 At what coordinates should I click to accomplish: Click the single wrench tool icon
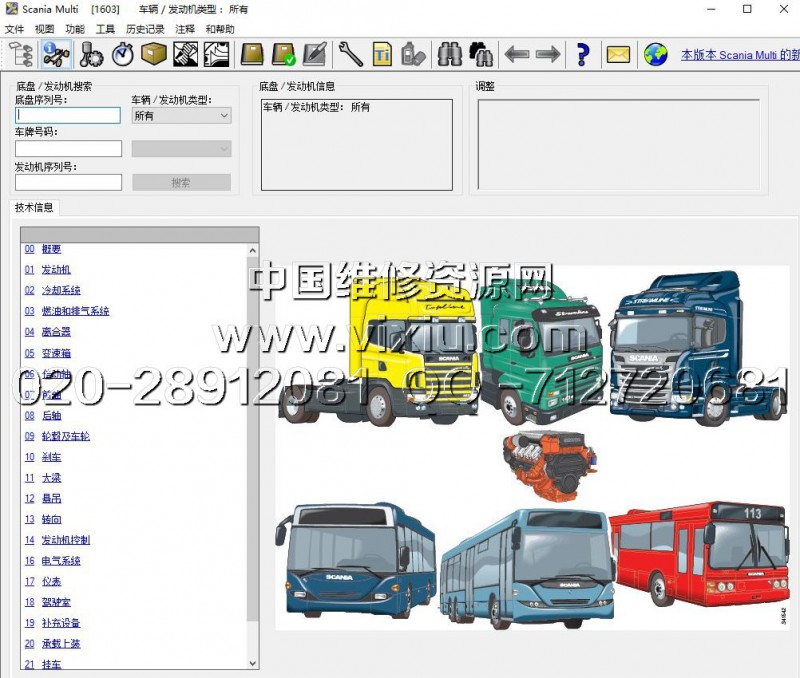point(351,53)
